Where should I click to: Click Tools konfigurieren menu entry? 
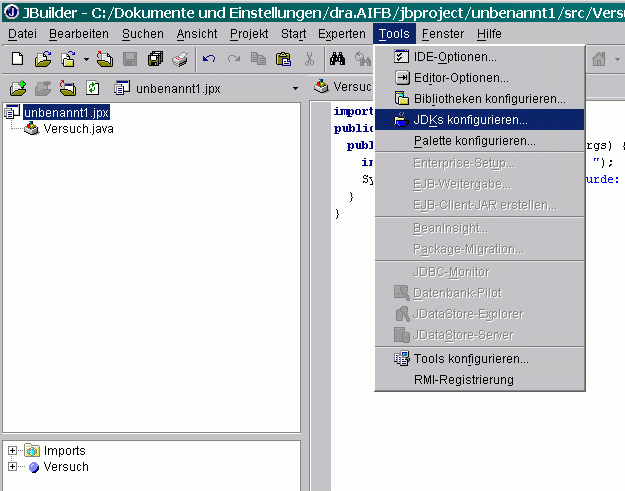[x=470, y=359]
